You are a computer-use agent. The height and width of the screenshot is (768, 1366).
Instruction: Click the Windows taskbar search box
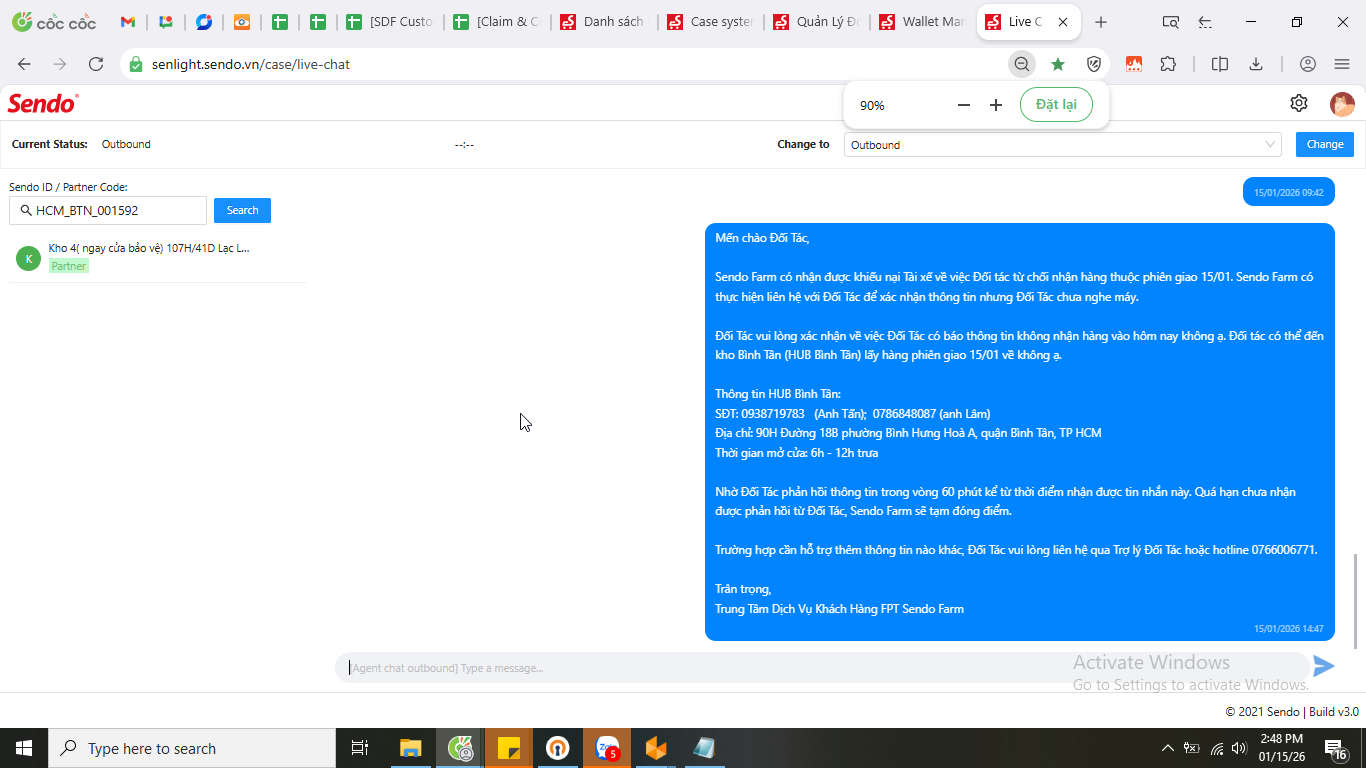point(192,748)
